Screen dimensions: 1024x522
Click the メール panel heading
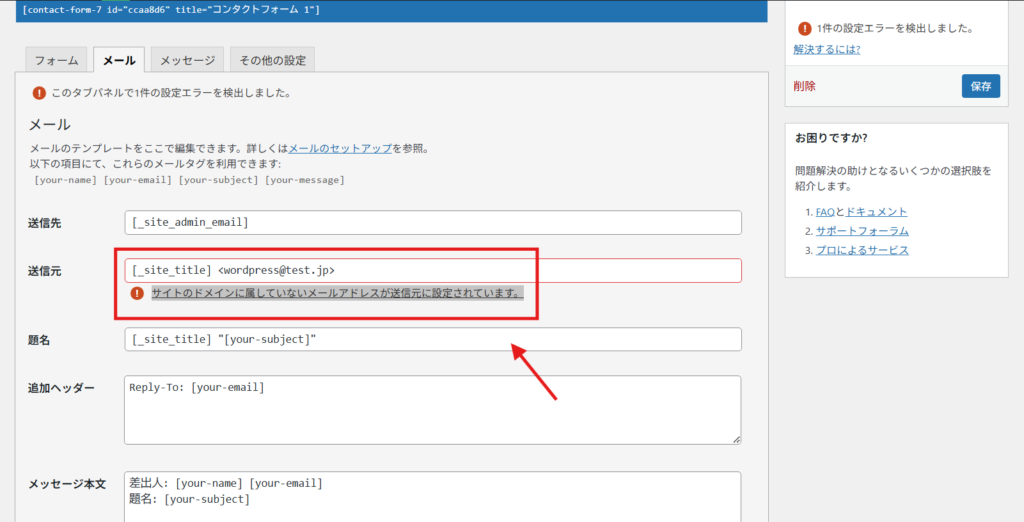[x=50, y=124]
